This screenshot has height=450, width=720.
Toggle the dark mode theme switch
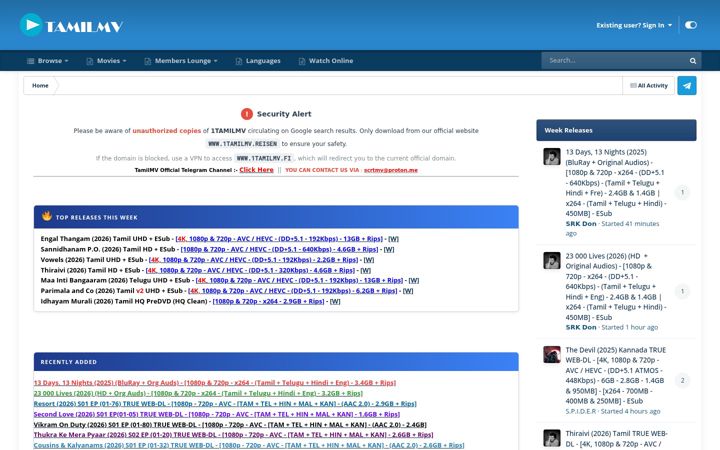coord(691,25)
